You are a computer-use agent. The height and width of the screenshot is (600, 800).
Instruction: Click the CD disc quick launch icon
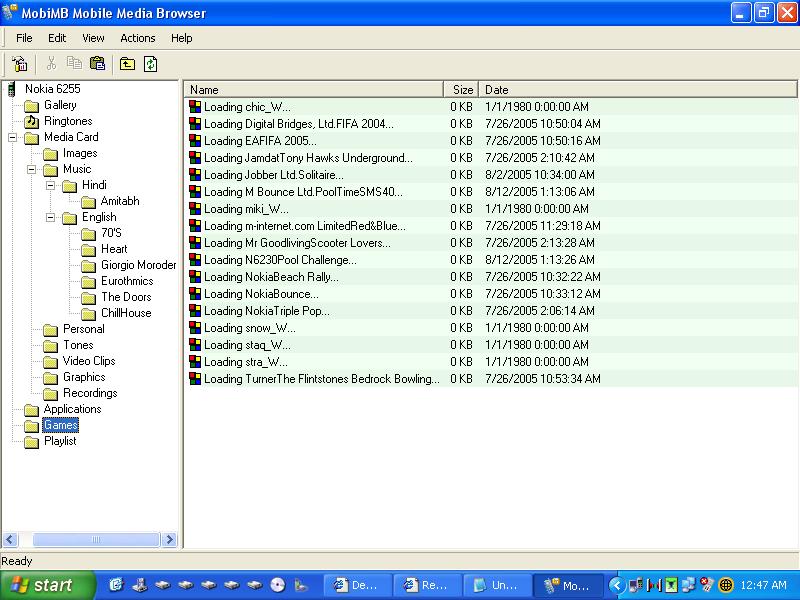tap(278, 585)
